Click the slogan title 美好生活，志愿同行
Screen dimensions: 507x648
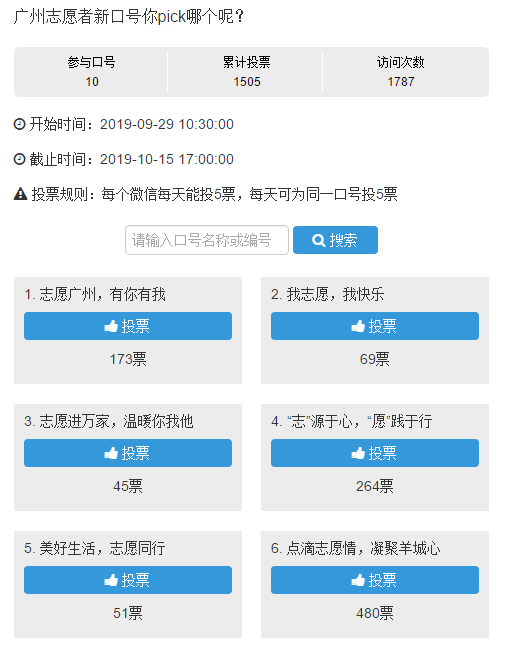(95, 548)
